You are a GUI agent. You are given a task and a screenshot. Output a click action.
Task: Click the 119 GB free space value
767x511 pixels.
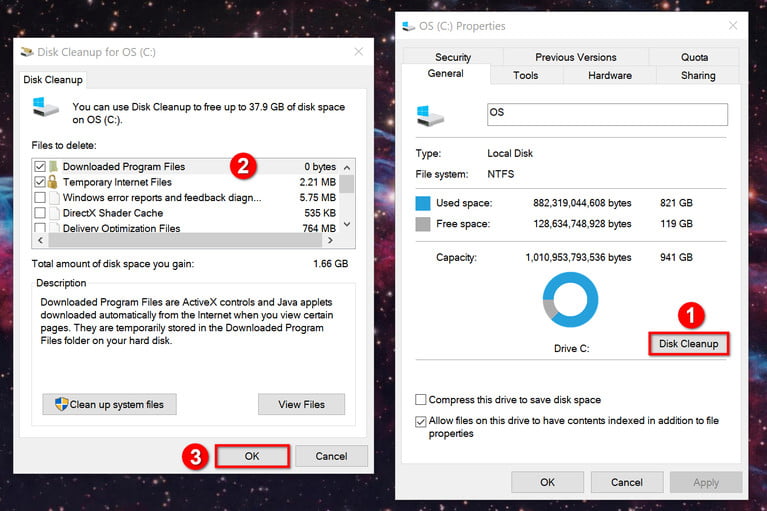[x=676, y=224]
